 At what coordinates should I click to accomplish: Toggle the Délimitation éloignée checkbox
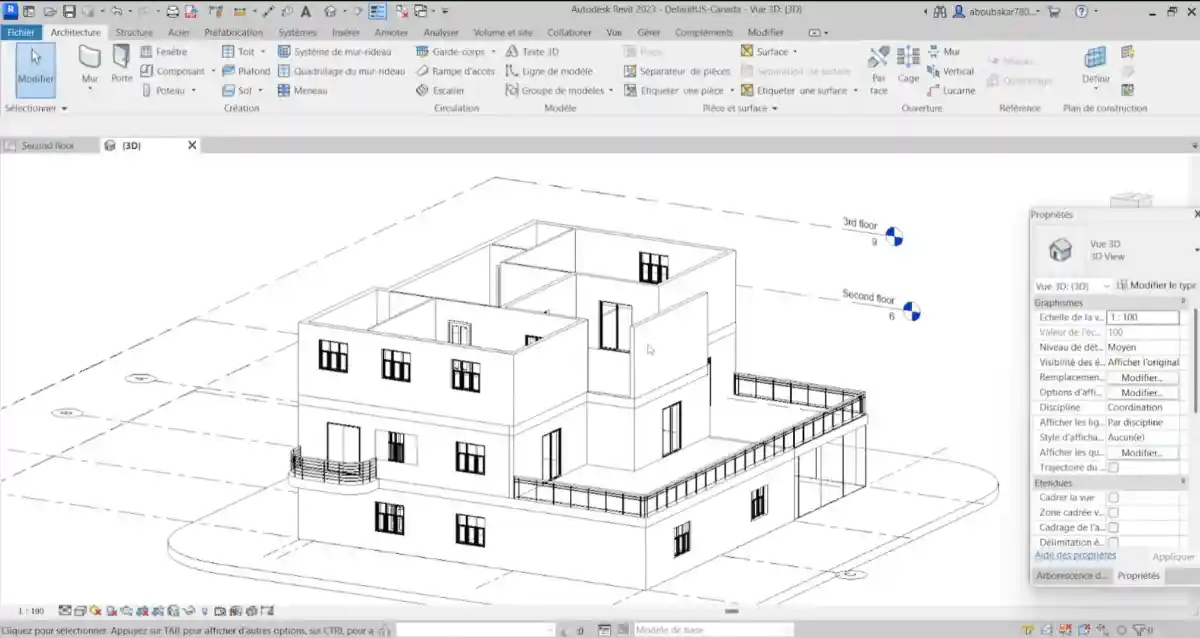coord(1113,542)
